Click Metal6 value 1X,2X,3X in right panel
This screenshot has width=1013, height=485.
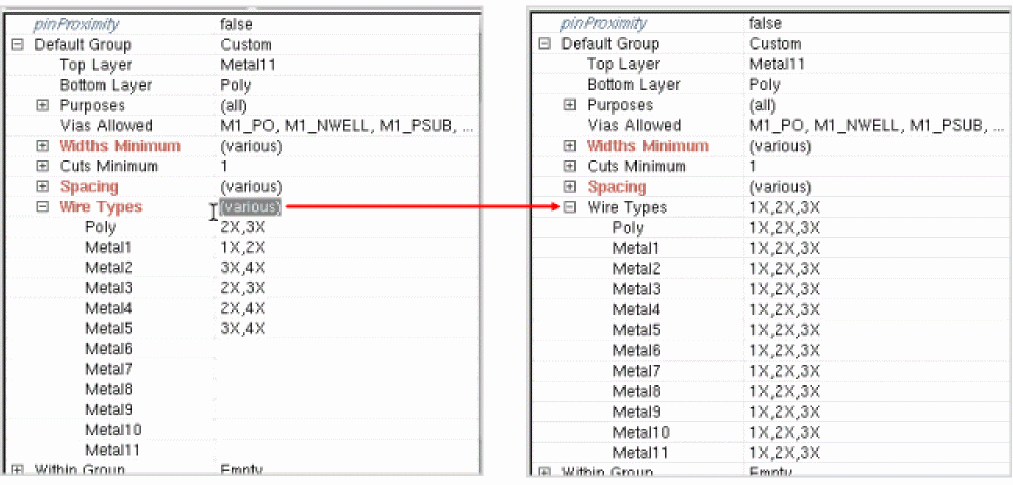(784, 350)
